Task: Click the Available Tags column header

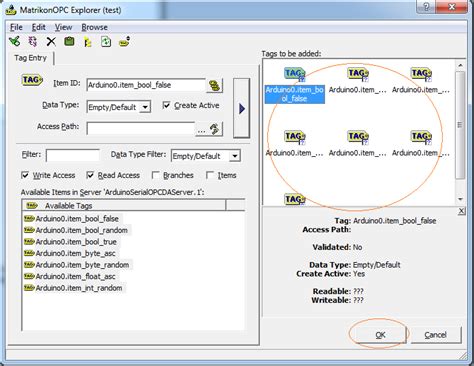Action: [x=124, y=205]
